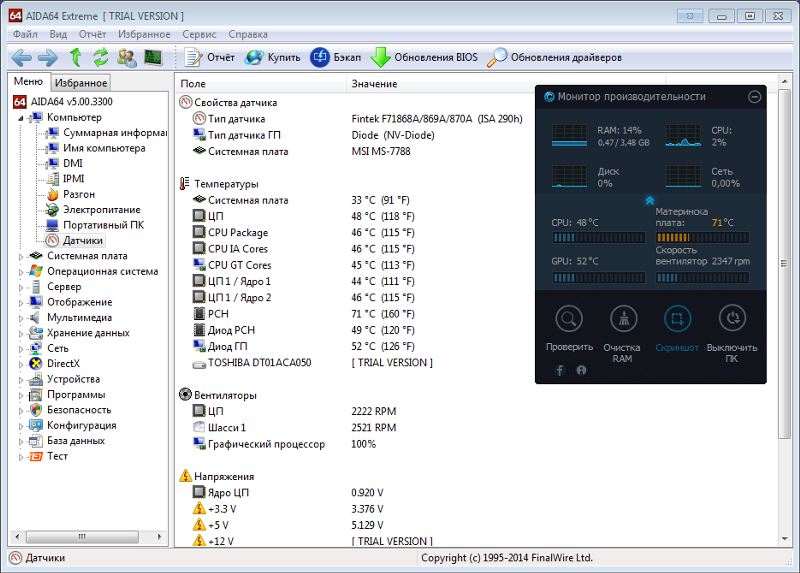Expand the DirectX tree node

(x=21, y=364)
